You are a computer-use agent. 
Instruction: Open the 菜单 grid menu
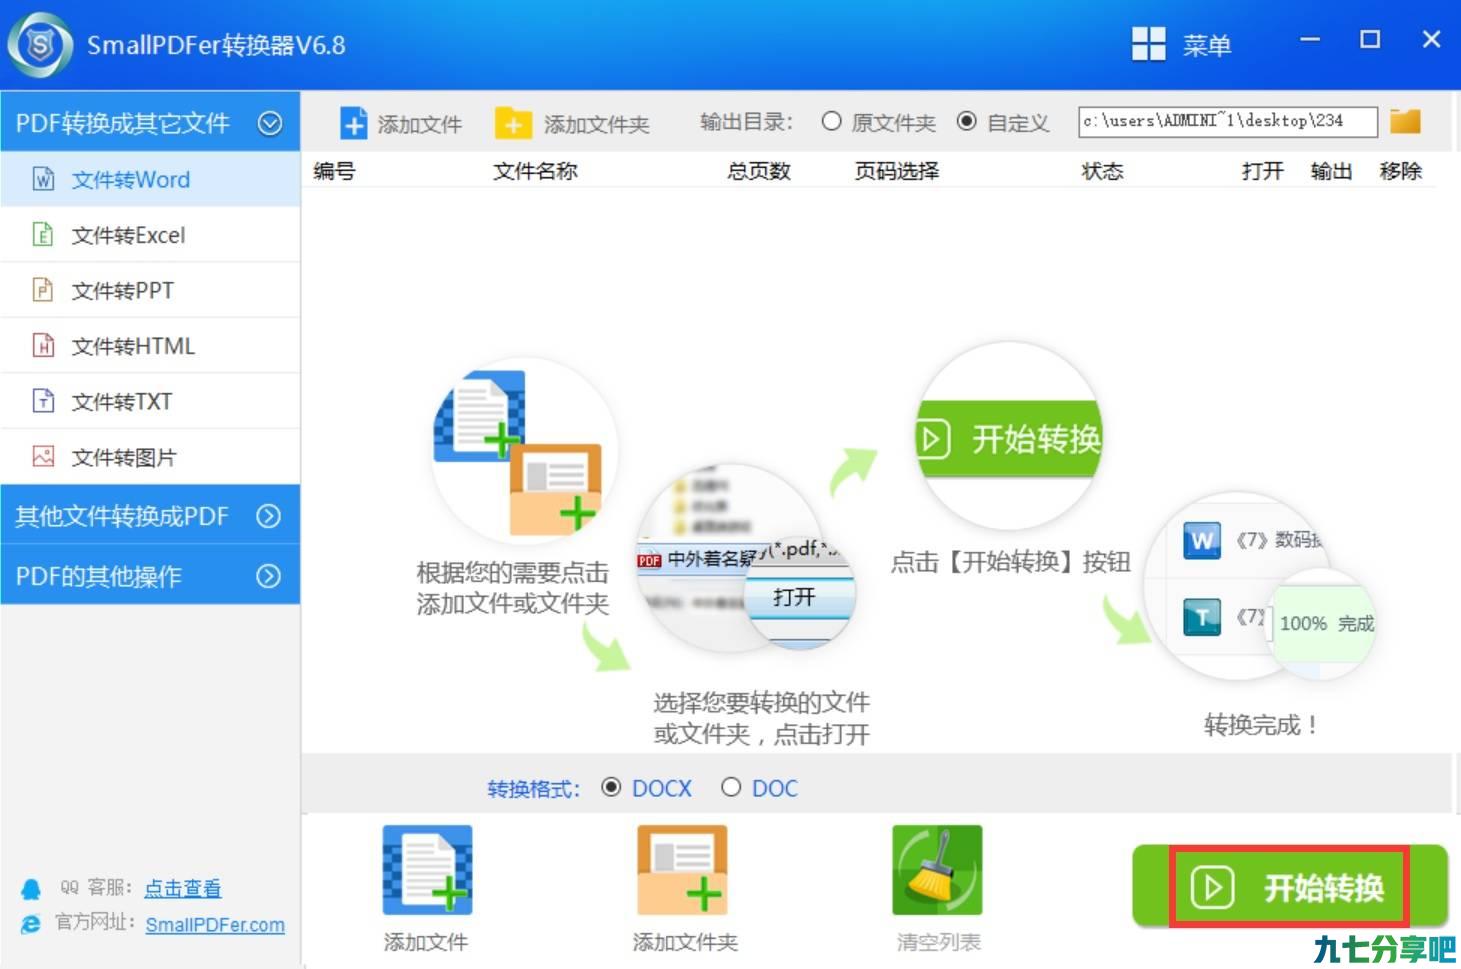[1181, 44]
